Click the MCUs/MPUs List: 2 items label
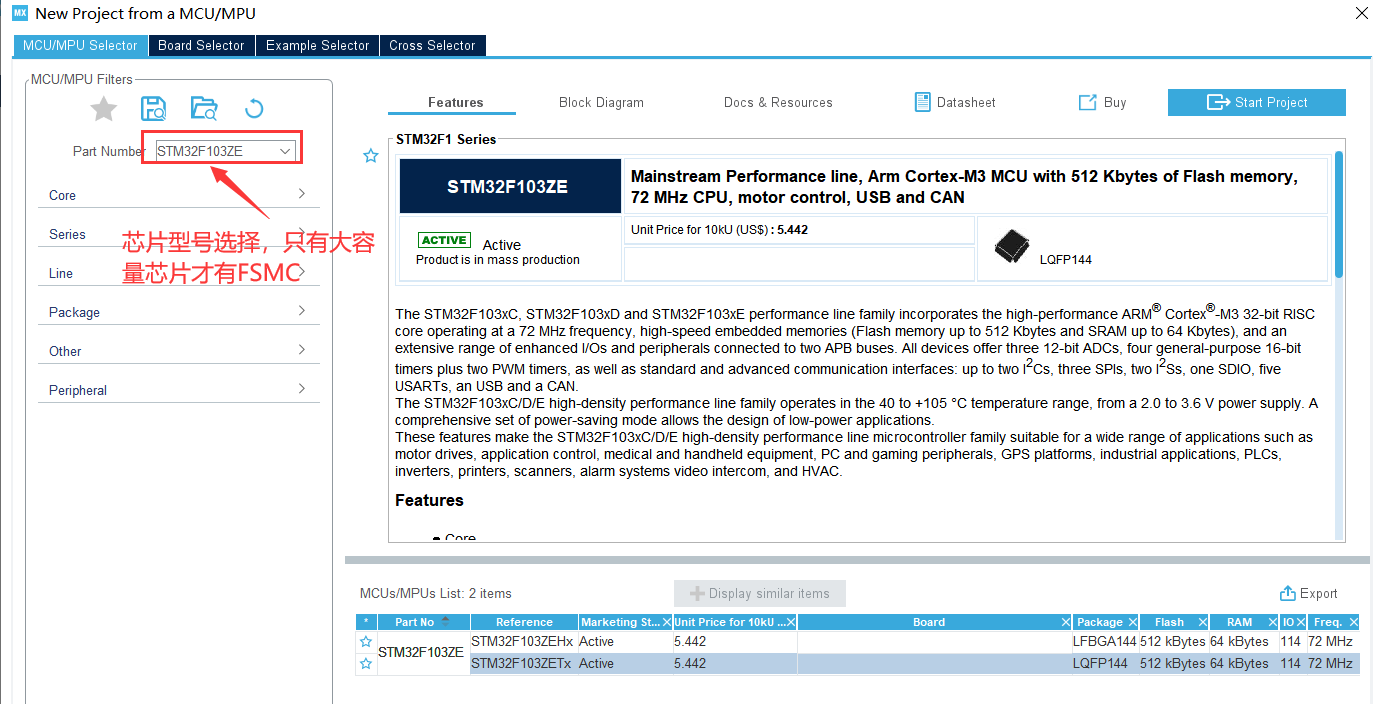Image resolution: width=1382 pixels, height=704 pixels. click(x=436, y=593)
